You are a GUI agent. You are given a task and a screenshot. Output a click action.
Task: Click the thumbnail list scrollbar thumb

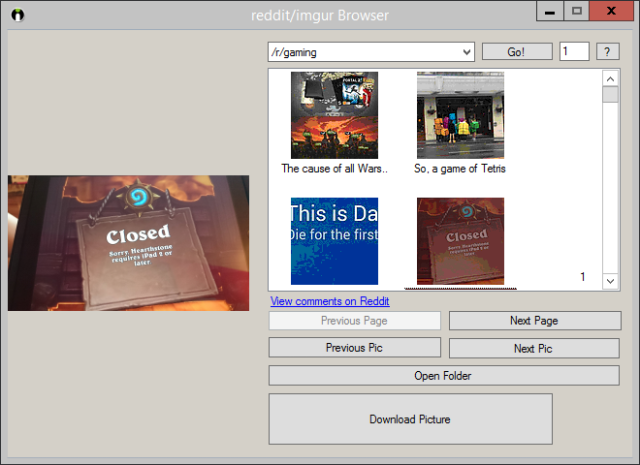click(610, 95)
